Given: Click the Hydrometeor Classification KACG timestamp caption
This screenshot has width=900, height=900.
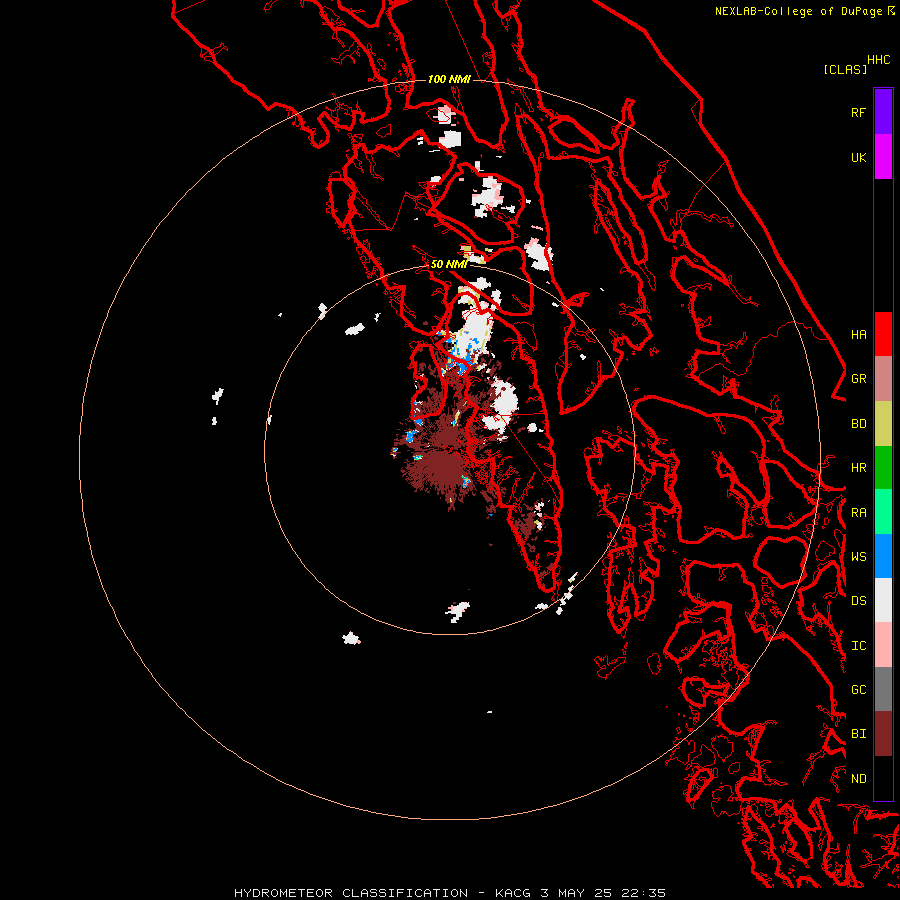Looking at the screenshot, I should point(449,893).
